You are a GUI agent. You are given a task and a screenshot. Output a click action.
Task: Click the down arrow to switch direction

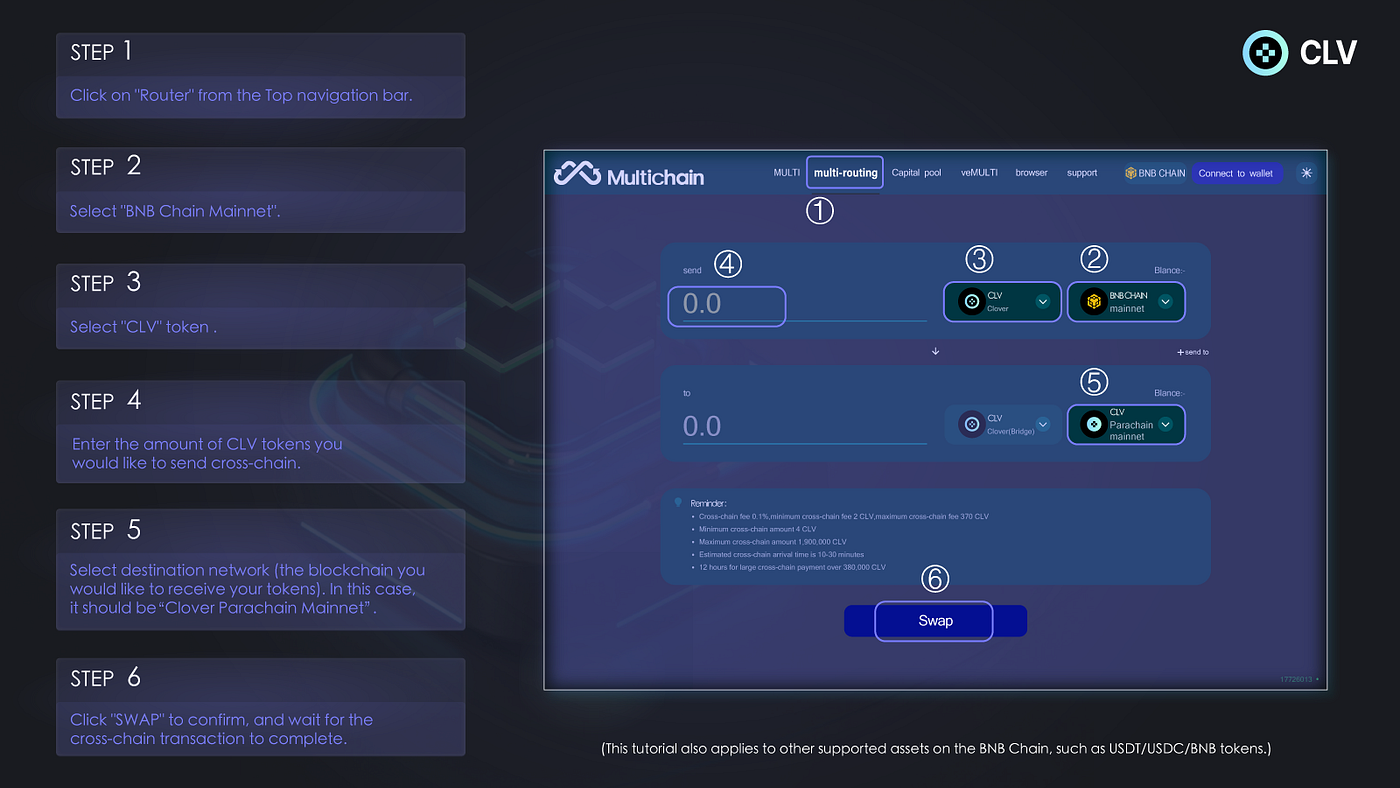(x=935, y=352)
